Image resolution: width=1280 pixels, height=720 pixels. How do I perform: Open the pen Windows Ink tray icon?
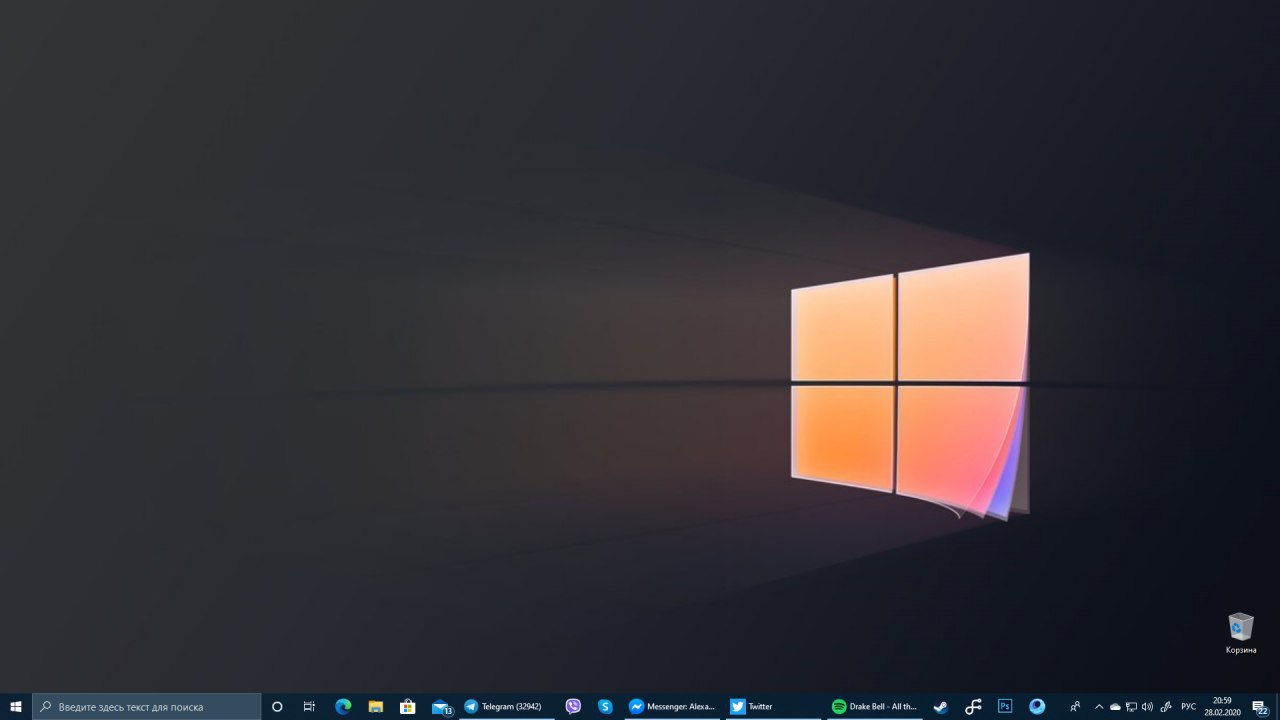coord(1166,707)
